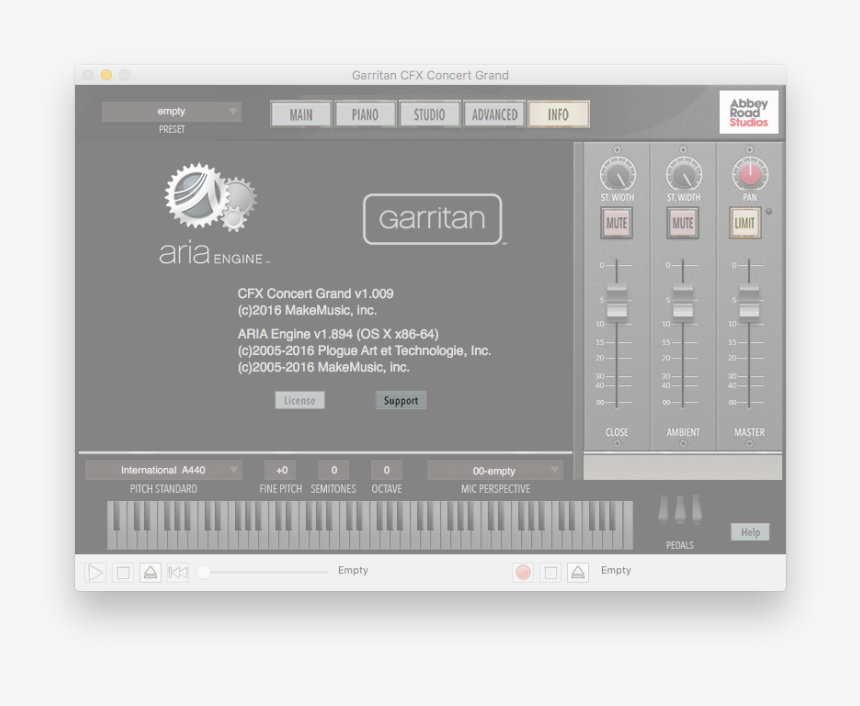Click the Support button
Screen dimensions: 860x706
(x=401, y=400)
